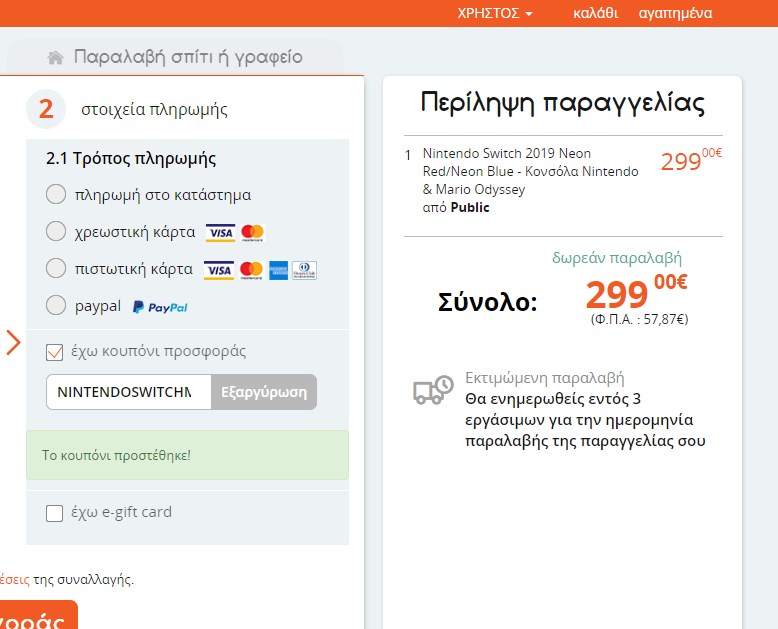The height and width of the screenshot is (629, 778).
Task: Go to καλάθι in top bar
Action: click(595, 13)
